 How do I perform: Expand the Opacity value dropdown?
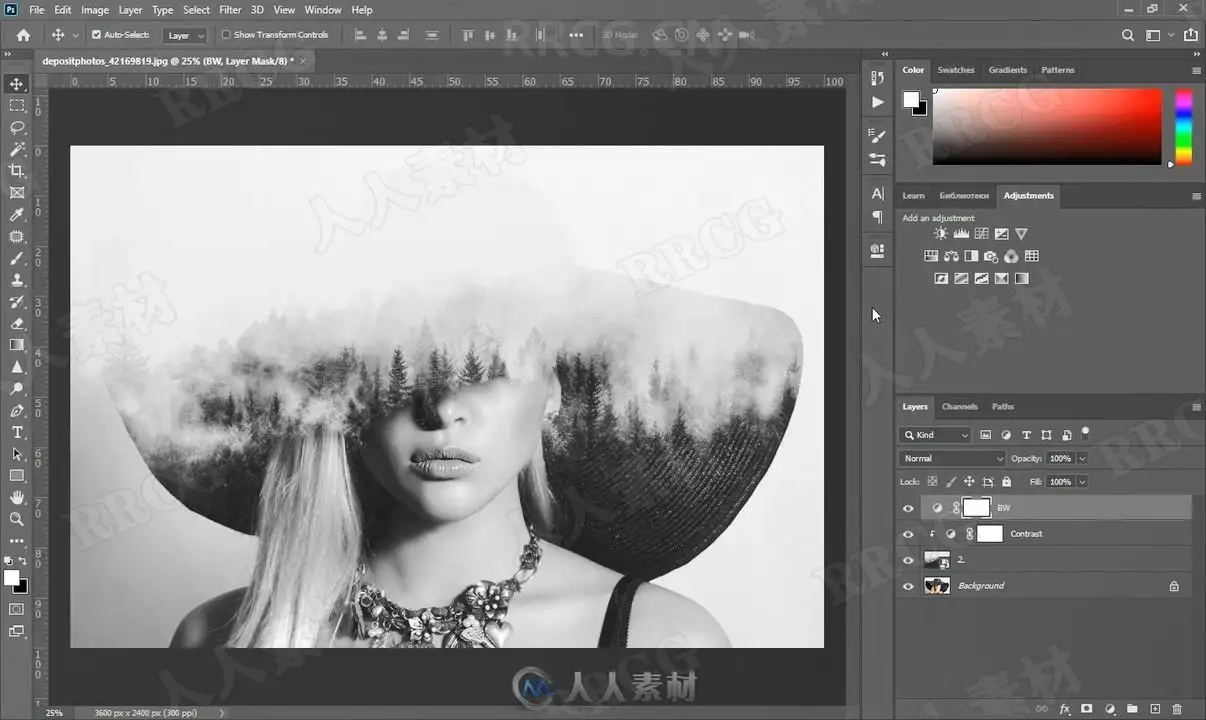[x=1082, y=458]
